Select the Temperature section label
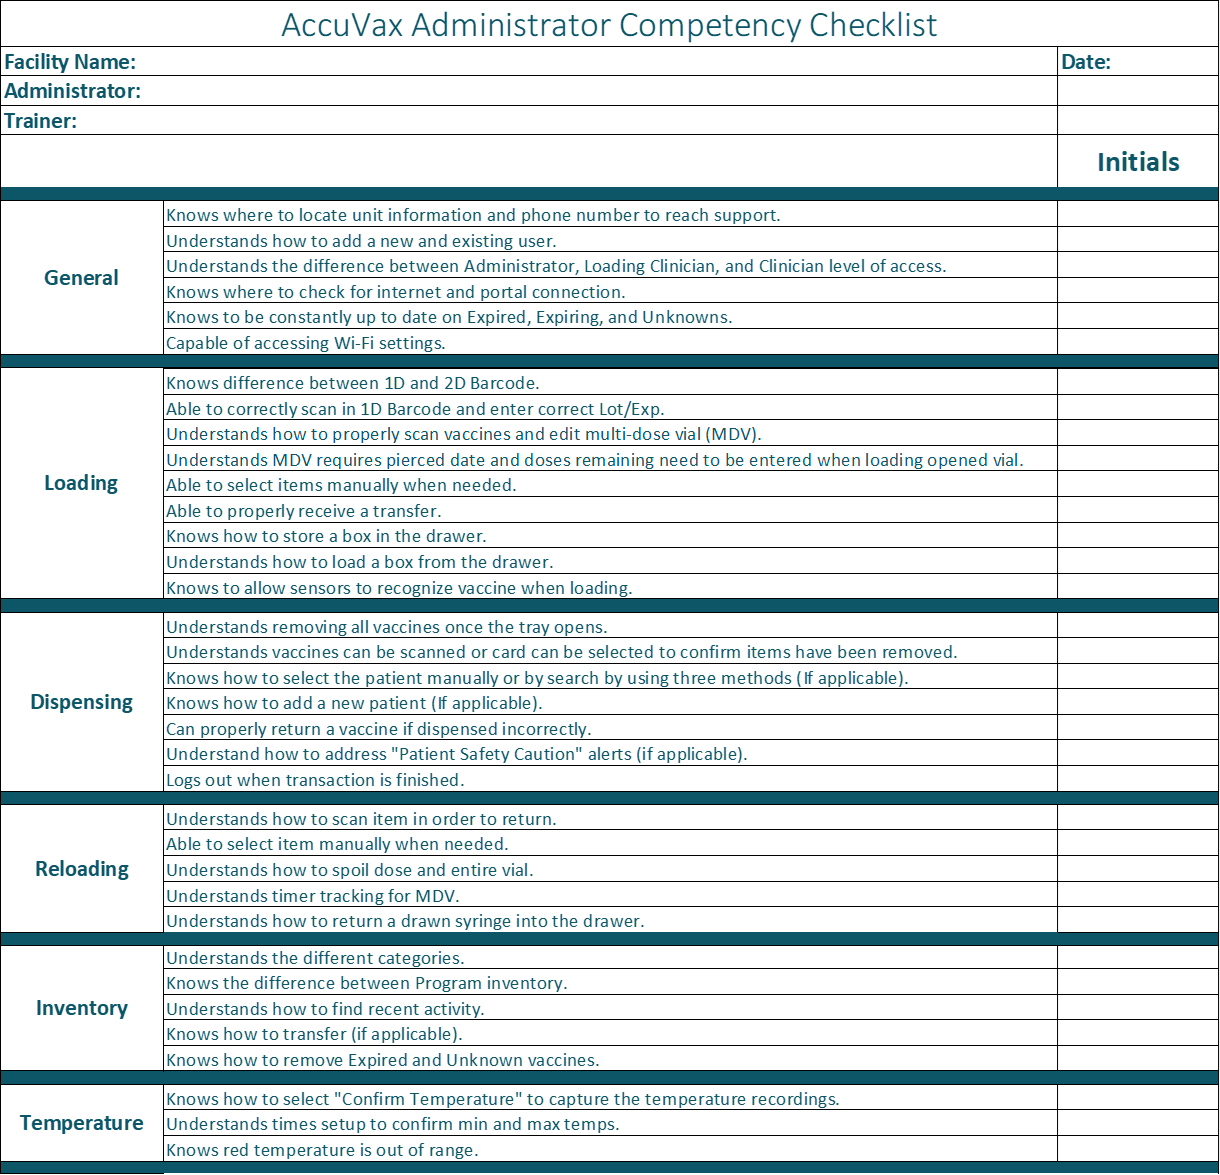The height and width of the screenshot is (1175, 1220). (x=81, y=1123)
